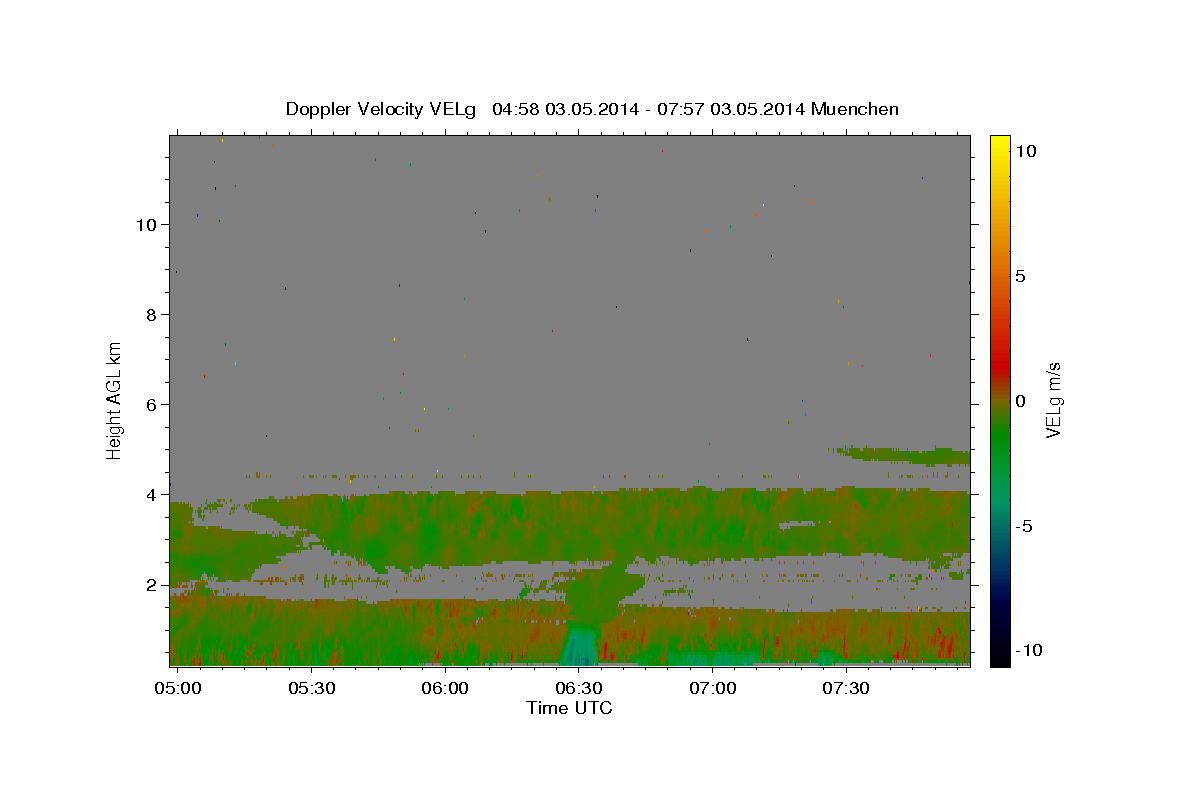Image resolution: width=1200 pixels, height=800 pixels.
Task: Click the end time '07:57 03.05.2014' in title
Action: (733, 109)
